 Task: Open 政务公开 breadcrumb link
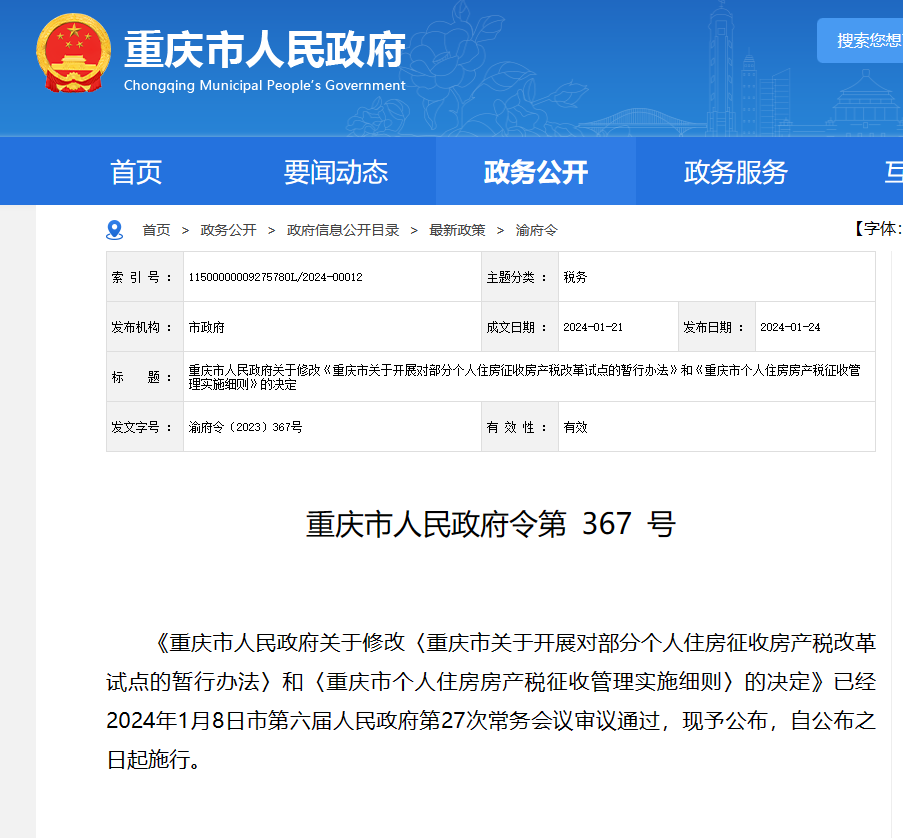coord(228,230)
